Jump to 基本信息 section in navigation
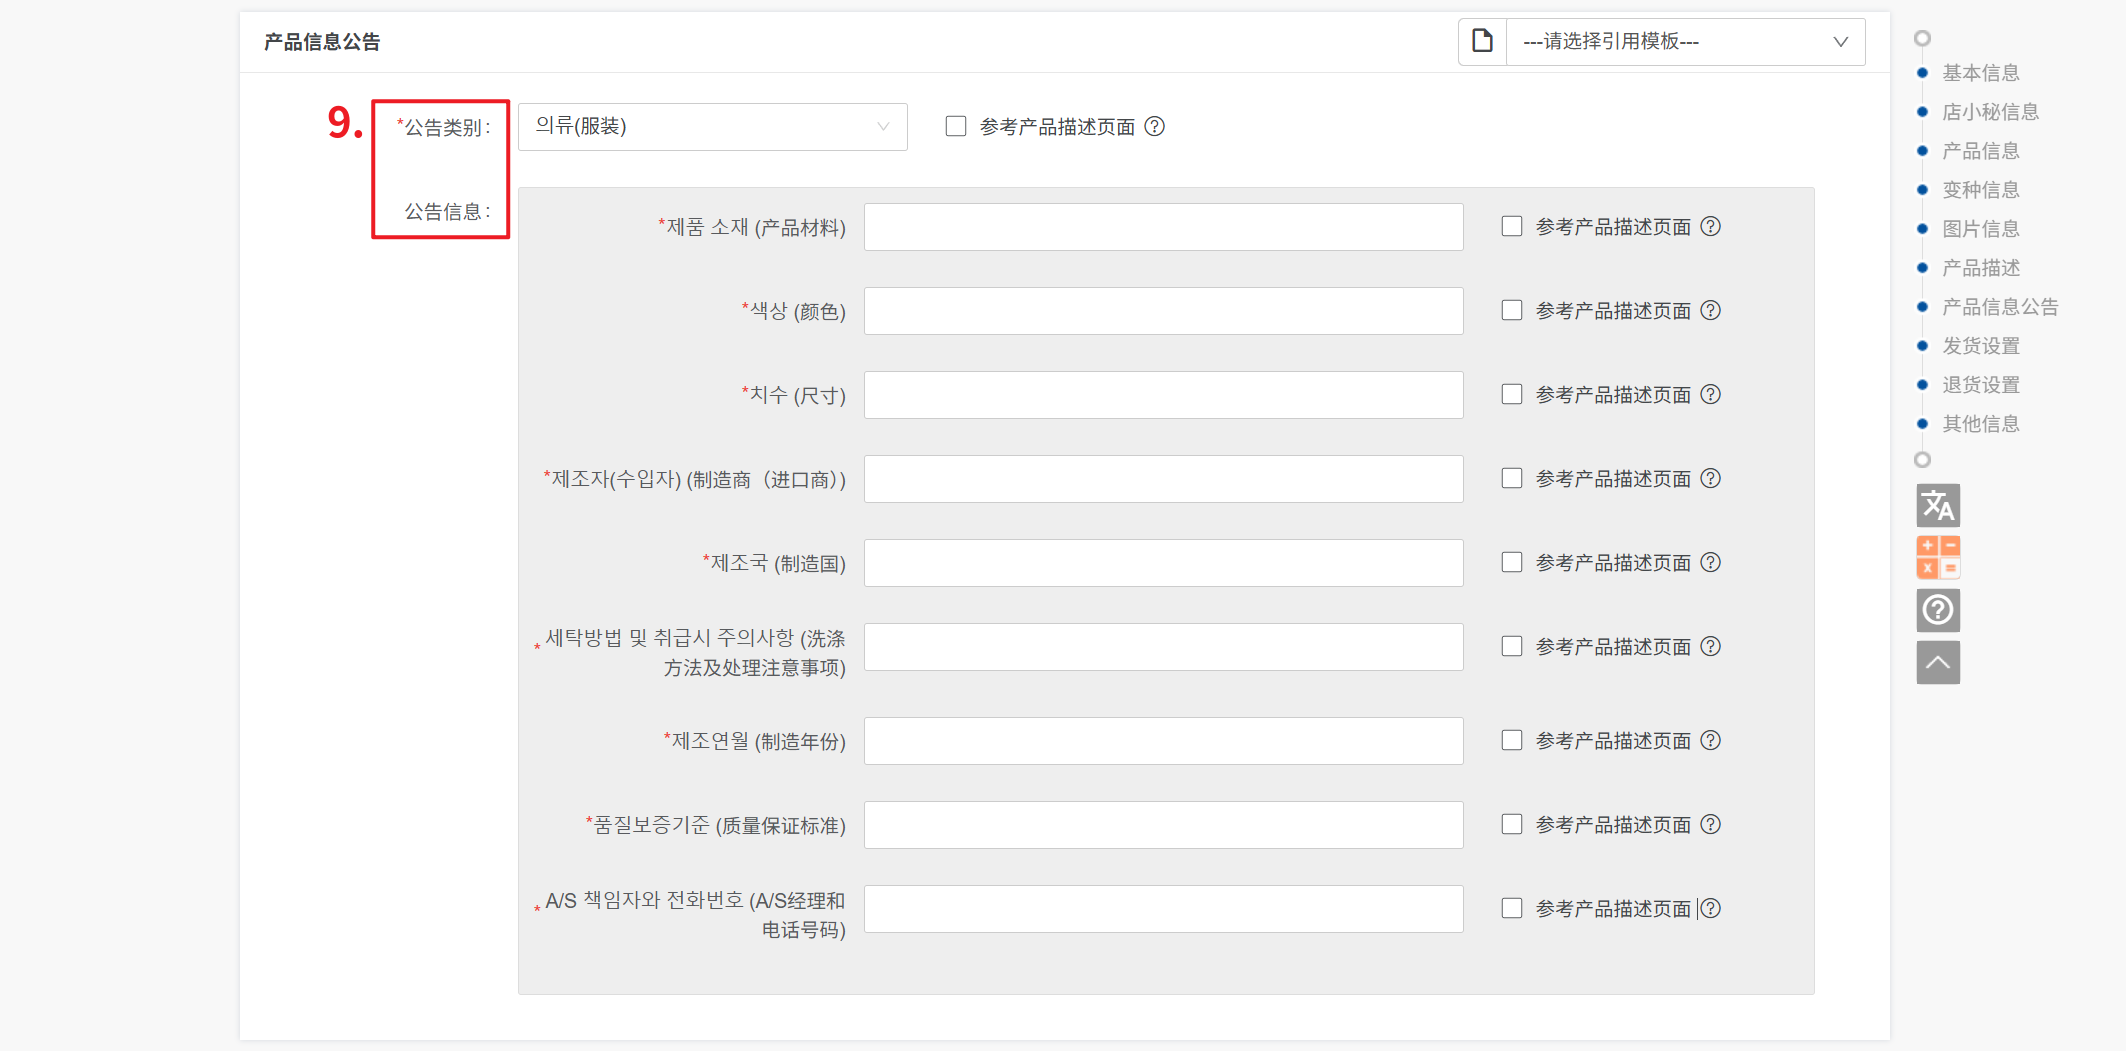The width and height of the screenshot is (2126, 1051). click(1980, 73)
